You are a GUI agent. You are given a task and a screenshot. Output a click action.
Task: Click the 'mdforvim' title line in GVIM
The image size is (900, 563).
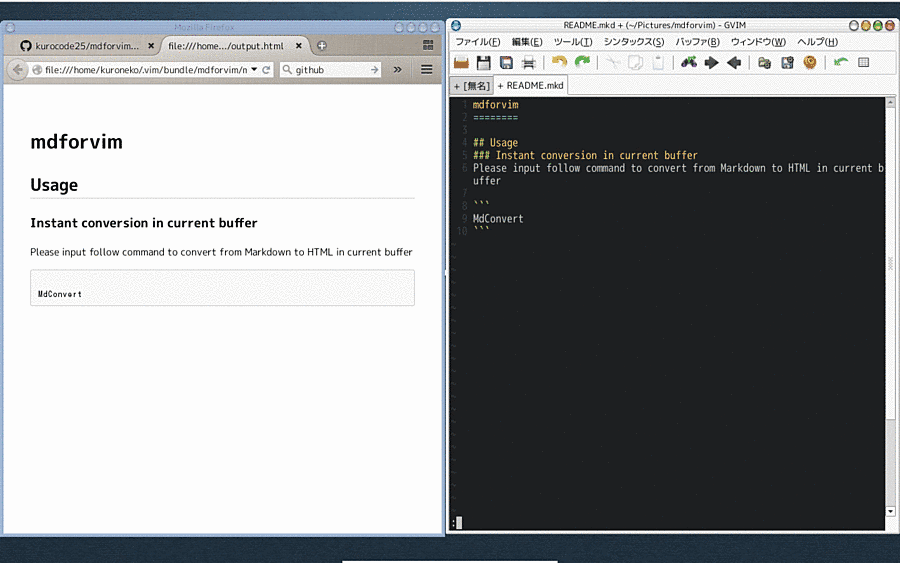pyautogui.click(x=495, y=105)
